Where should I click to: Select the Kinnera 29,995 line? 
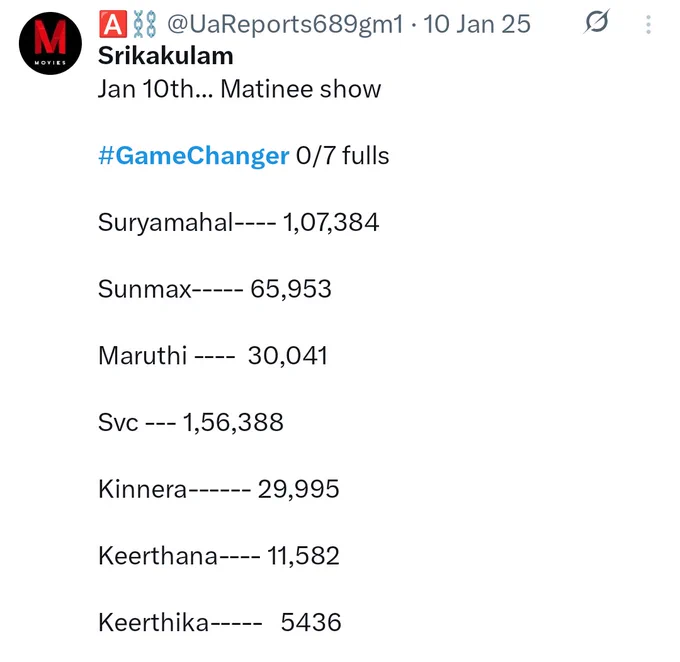coord(219,489)
